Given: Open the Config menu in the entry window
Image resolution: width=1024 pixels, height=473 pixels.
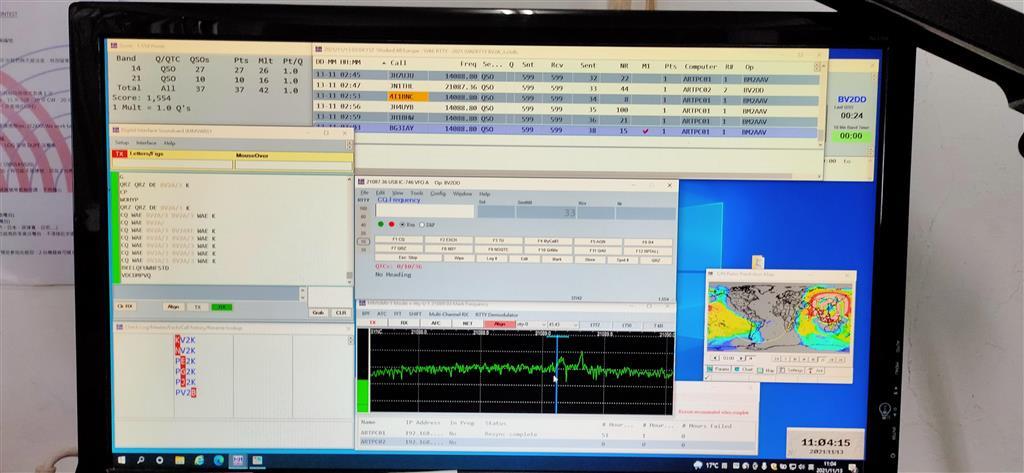Looking at the screenshot, I should click(438, 193).
